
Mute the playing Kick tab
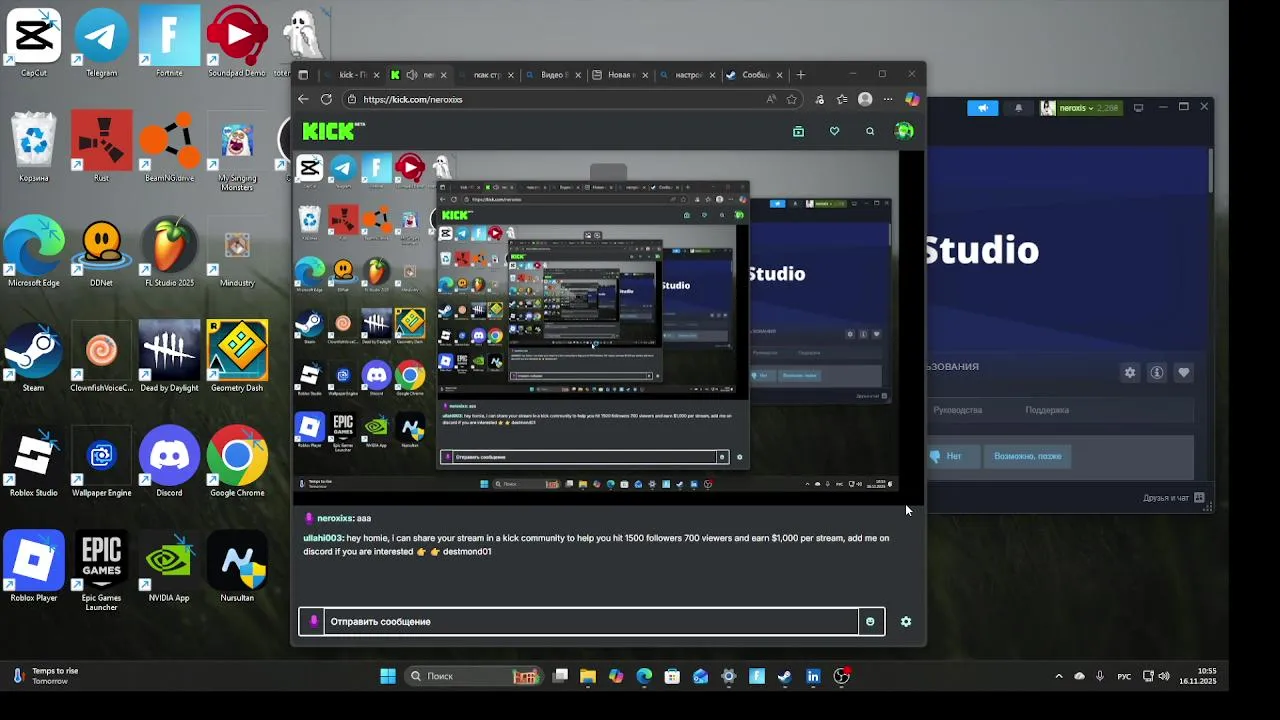tap(412, 75)
